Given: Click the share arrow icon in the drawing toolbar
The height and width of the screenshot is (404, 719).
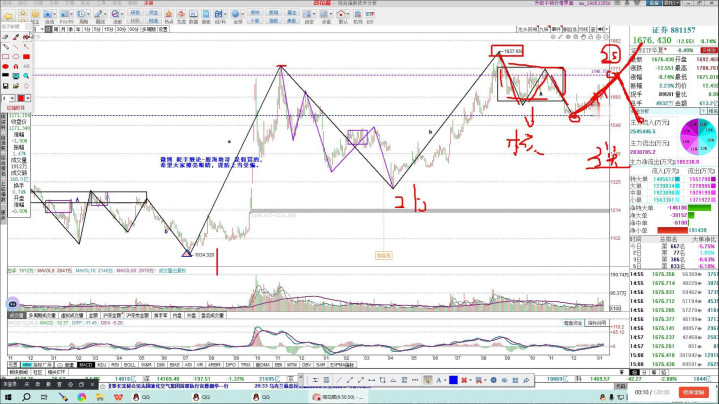Looking at the screenshot, I should (526, 380).
